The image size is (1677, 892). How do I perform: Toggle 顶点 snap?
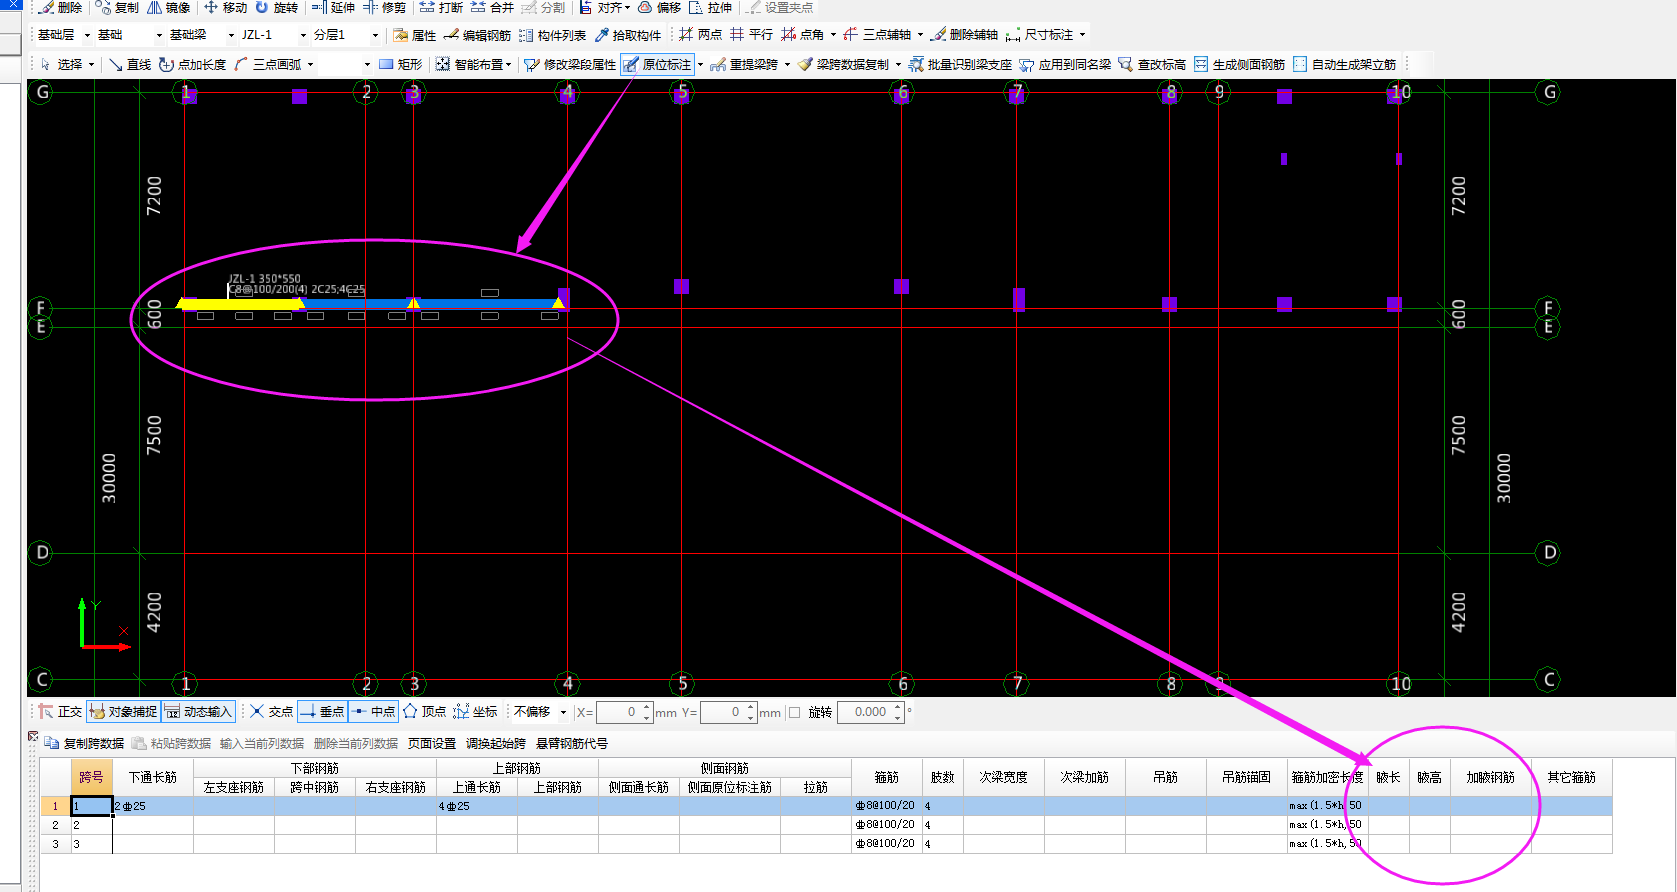pos(424,712)
